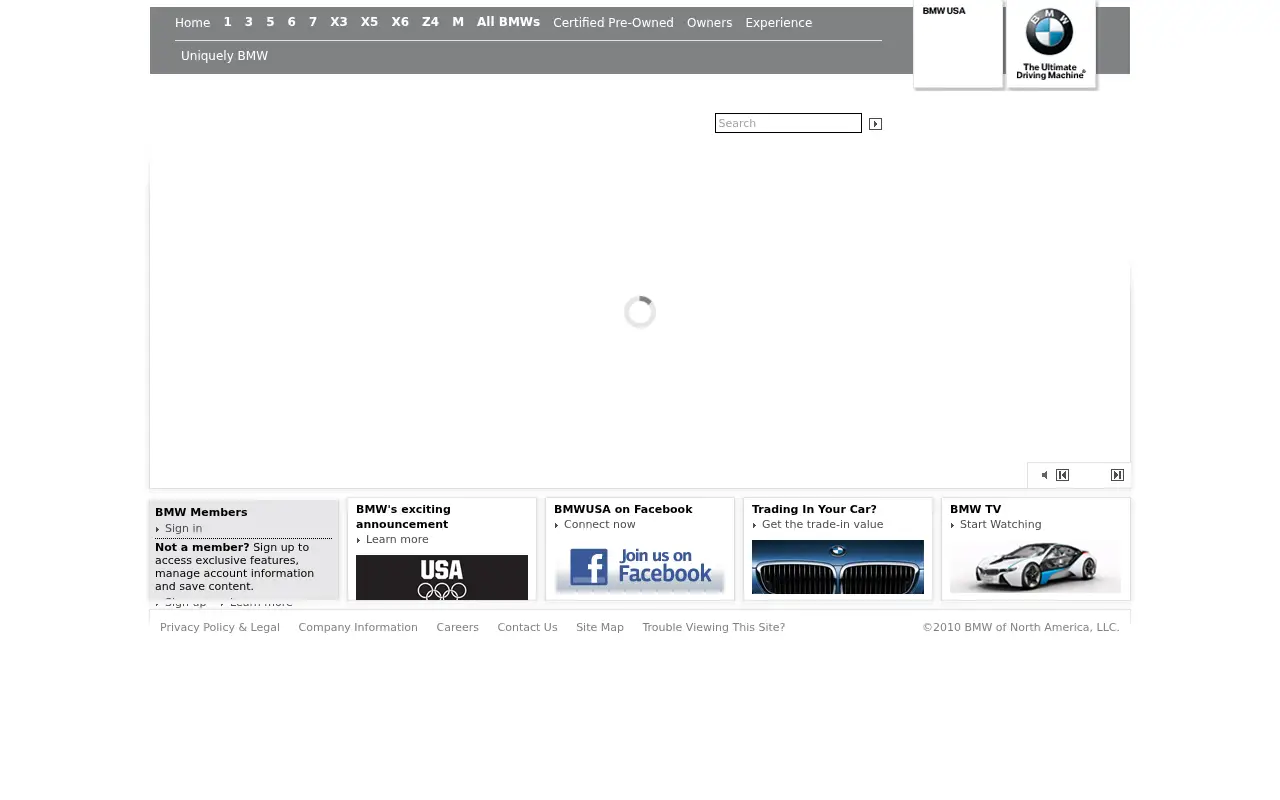Select the Uniquely BMW submenu item
The height and width of the screenshot is (800, 1280).
click(x=224, y=56)
